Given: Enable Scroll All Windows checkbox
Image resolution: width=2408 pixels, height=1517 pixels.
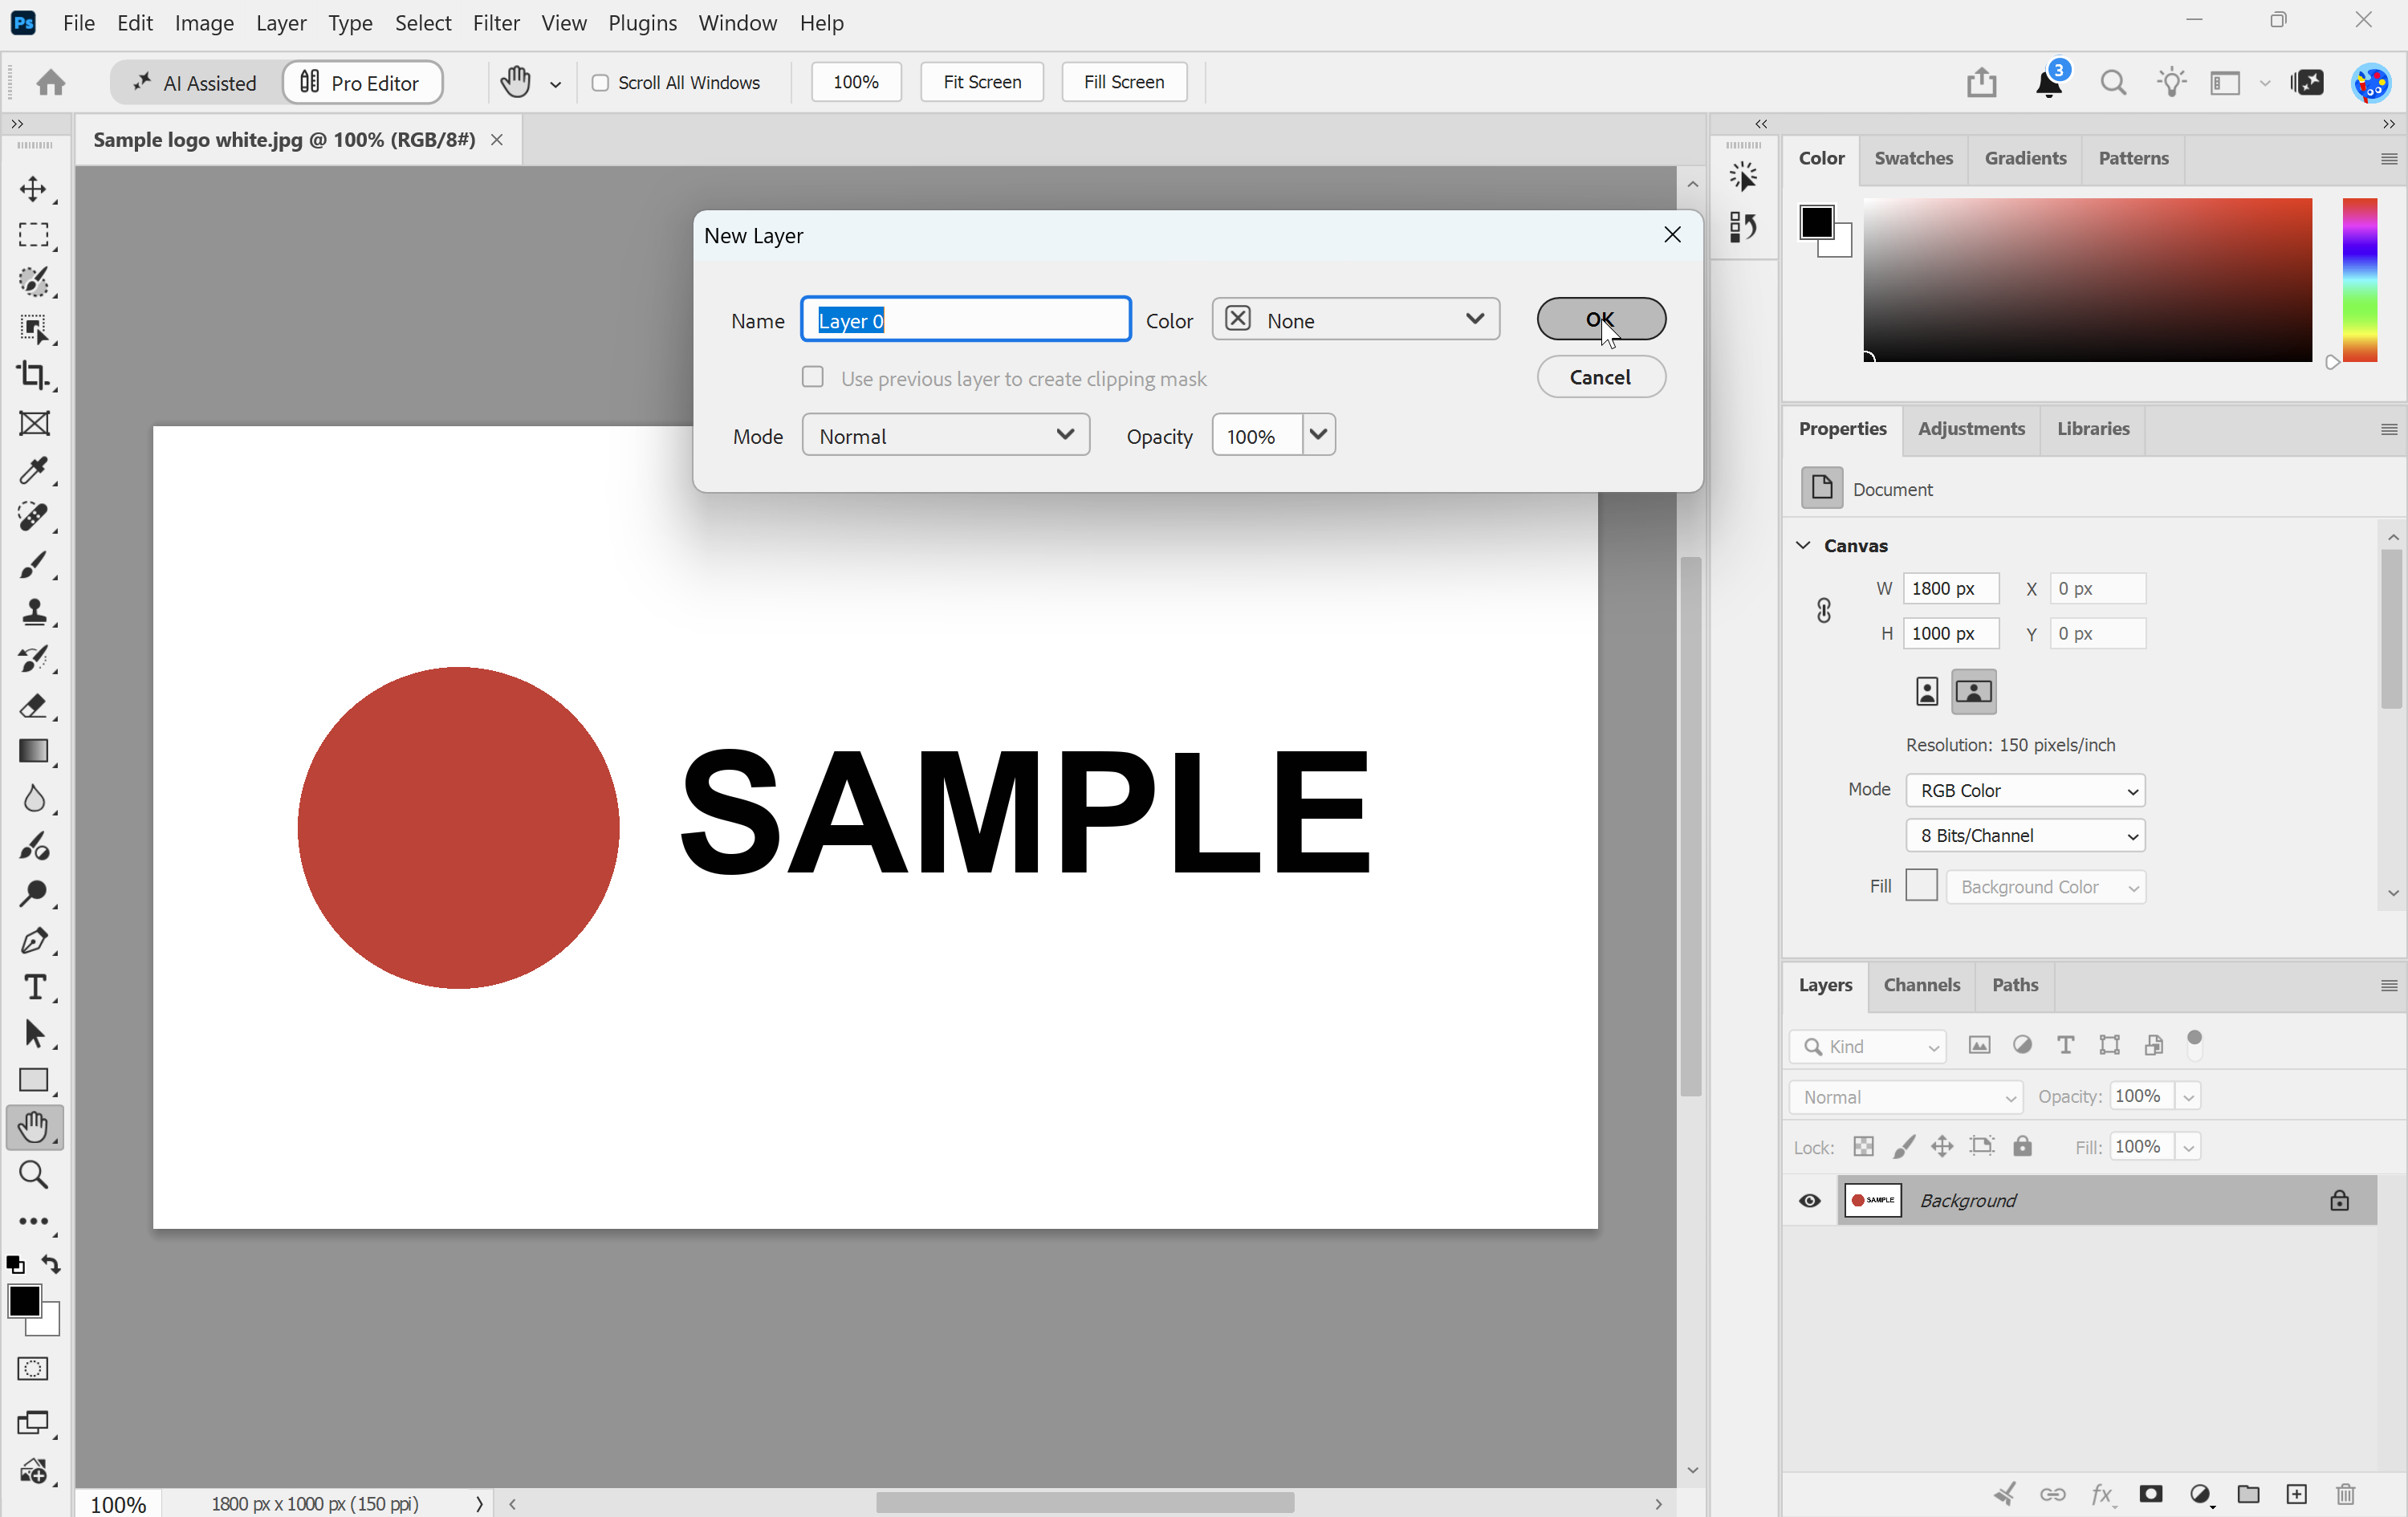Looking at the screenshot, I should coord(600,82).
